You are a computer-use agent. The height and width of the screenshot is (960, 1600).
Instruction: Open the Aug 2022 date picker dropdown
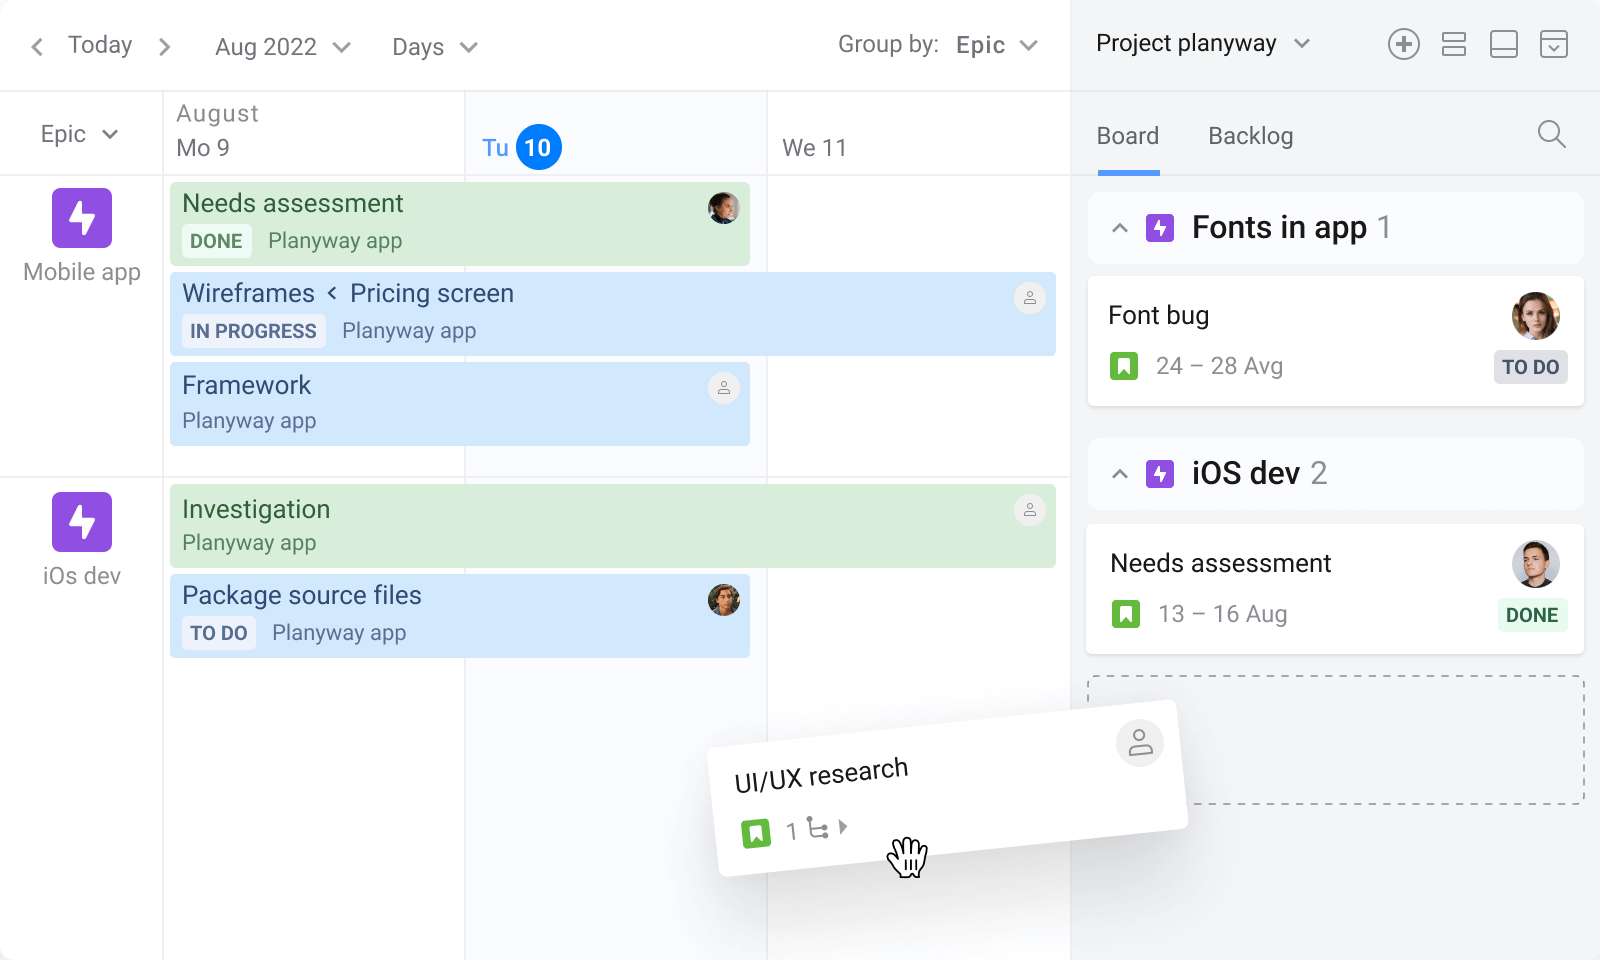[281, 46]
